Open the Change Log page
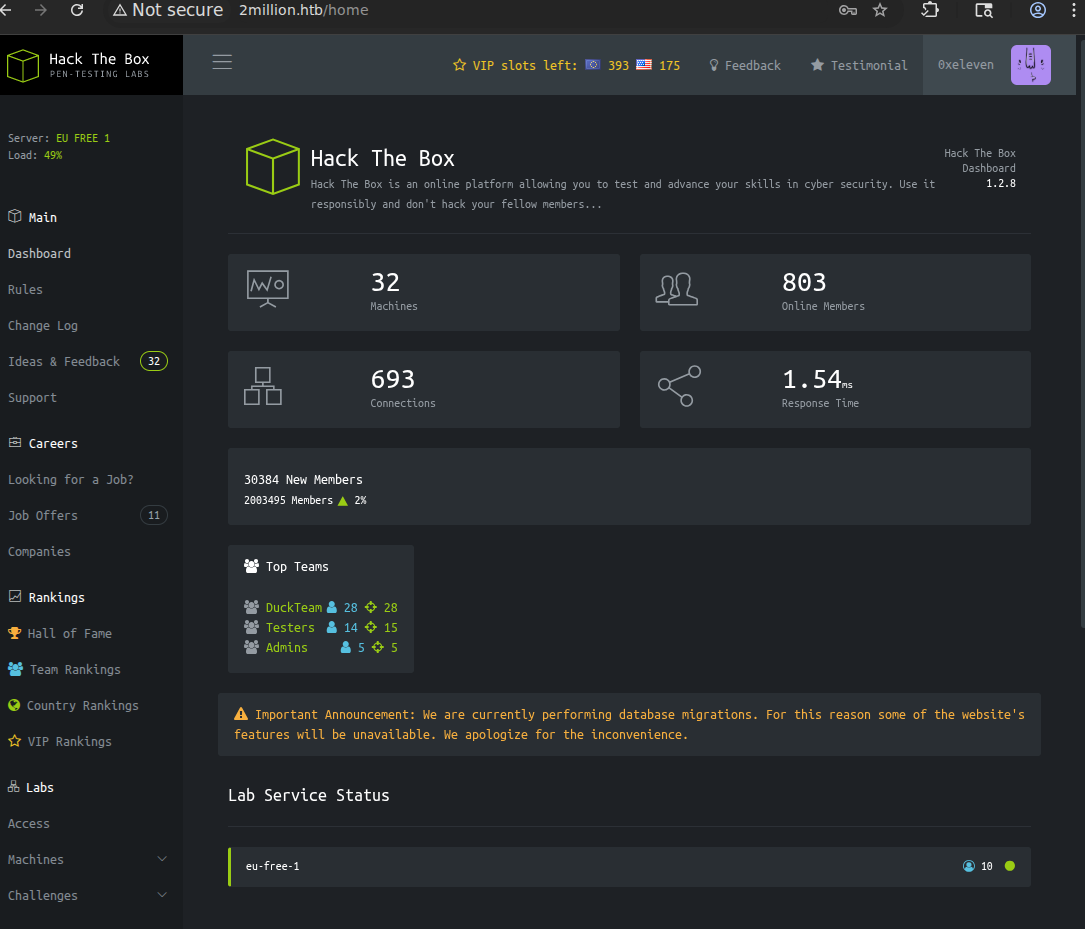 pyautogui.click(x=43, y=325)
